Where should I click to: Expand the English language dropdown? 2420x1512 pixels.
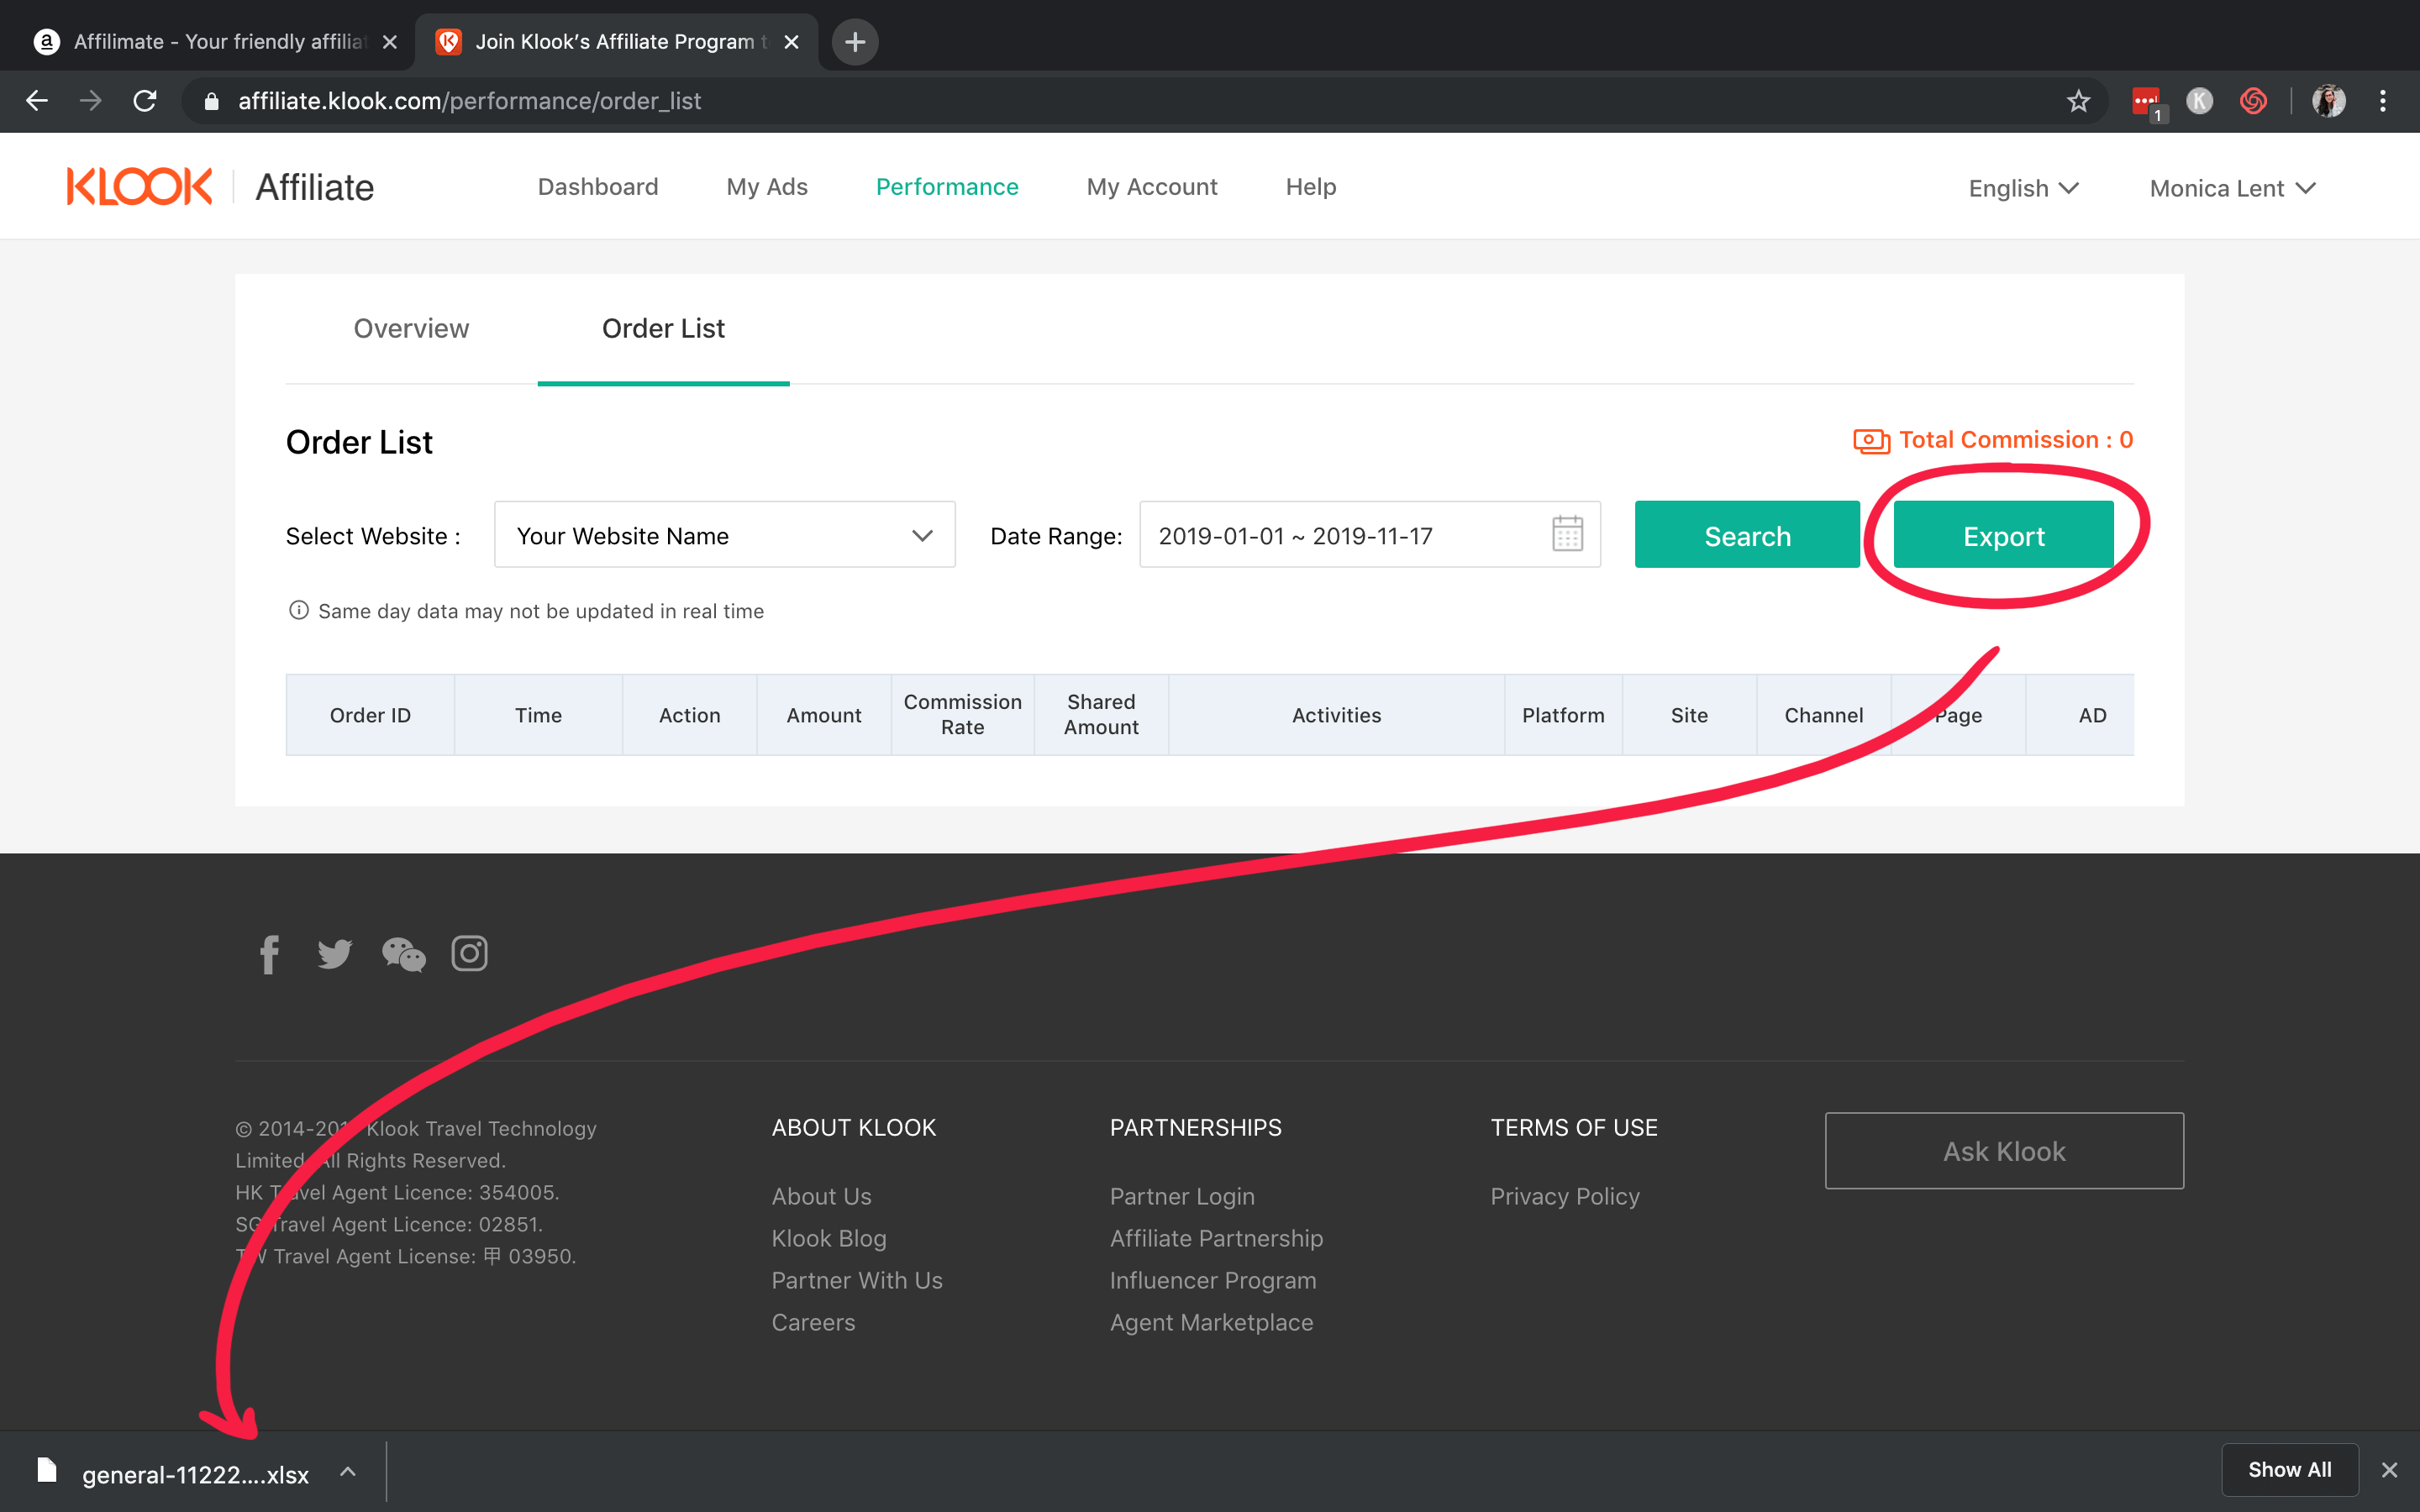click(2024, 188)
